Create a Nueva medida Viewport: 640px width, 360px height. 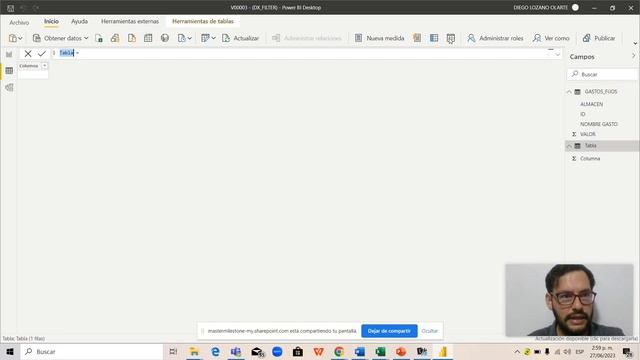[379, 38]
